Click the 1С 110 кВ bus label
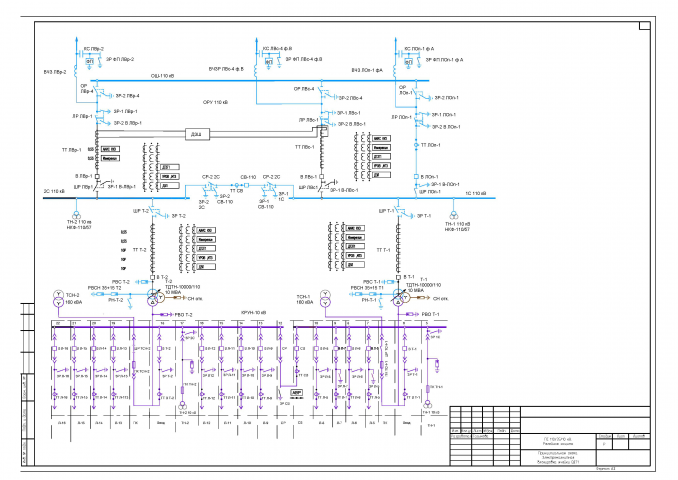 (x=476, y=193)
